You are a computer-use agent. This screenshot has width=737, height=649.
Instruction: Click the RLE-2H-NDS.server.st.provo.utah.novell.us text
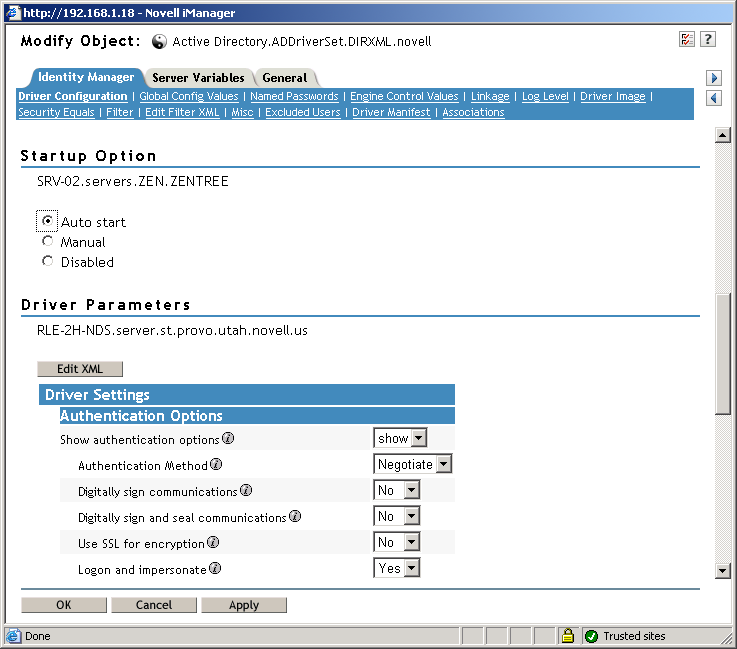172,330
